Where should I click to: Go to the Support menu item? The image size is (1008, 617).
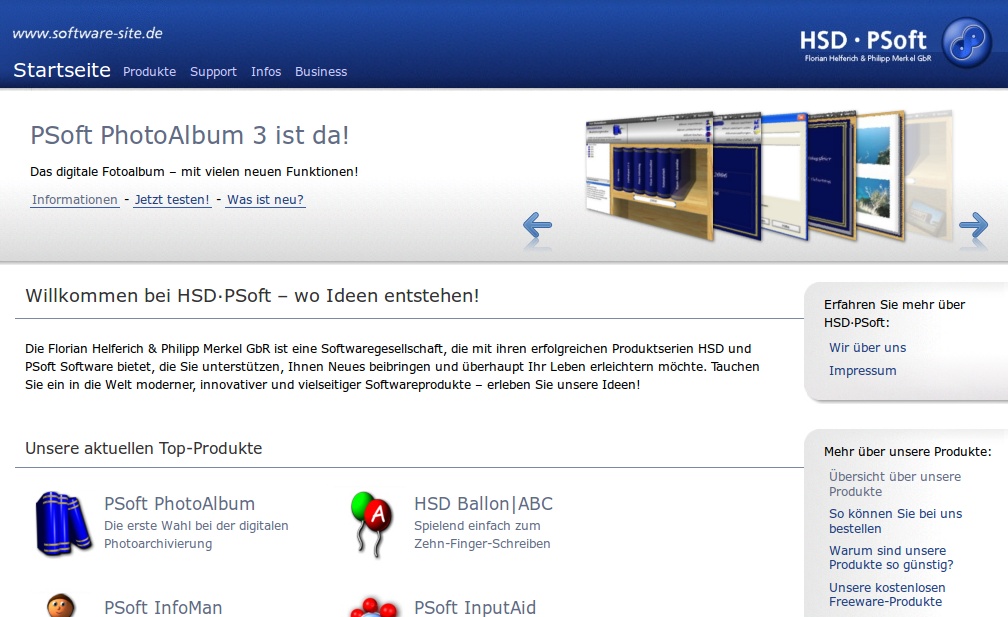[x=213, y=72]
